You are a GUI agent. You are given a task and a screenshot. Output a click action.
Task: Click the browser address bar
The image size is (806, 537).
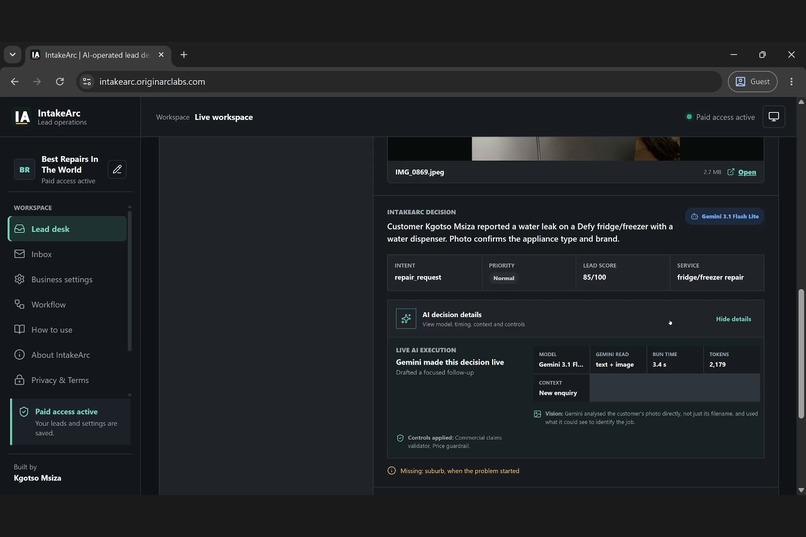pos(399,81)
